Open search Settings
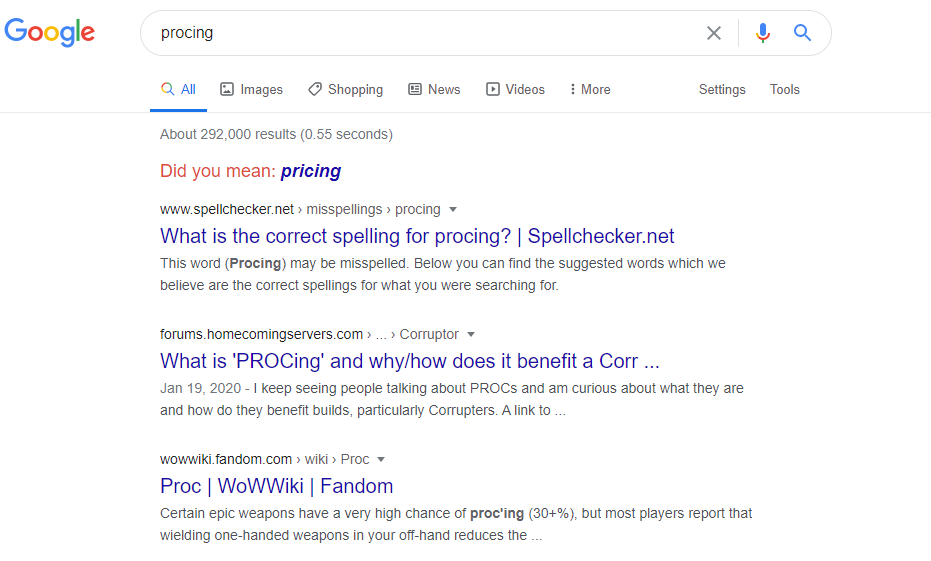931x561 pixels. pyautogui.click(x=722, y=90)
